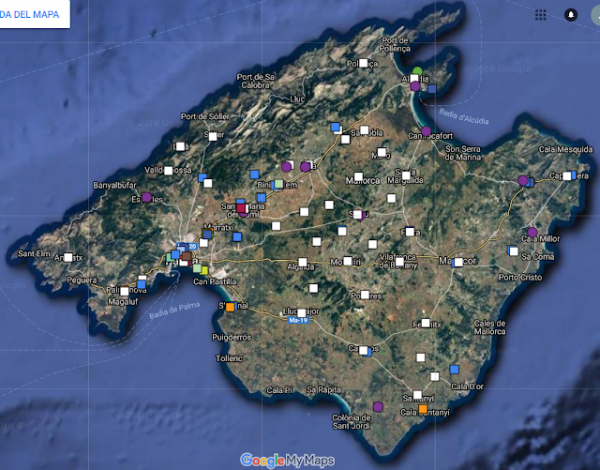Select the white square marker at Sóller

pos(213,135)
